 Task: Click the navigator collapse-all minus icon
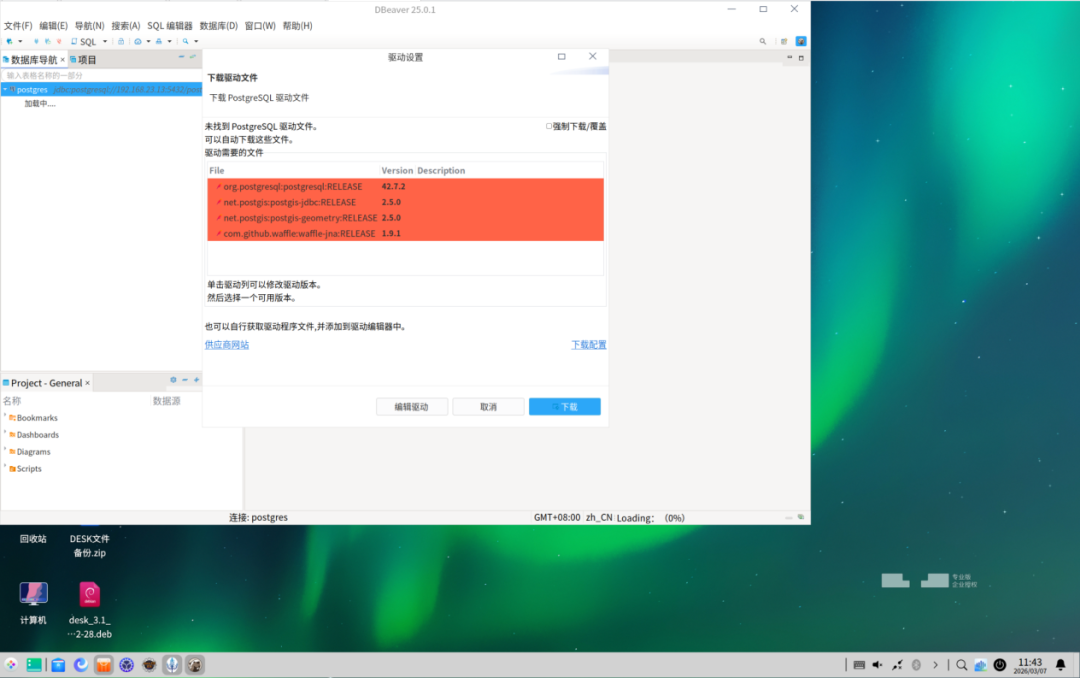(x=181, y=56)
